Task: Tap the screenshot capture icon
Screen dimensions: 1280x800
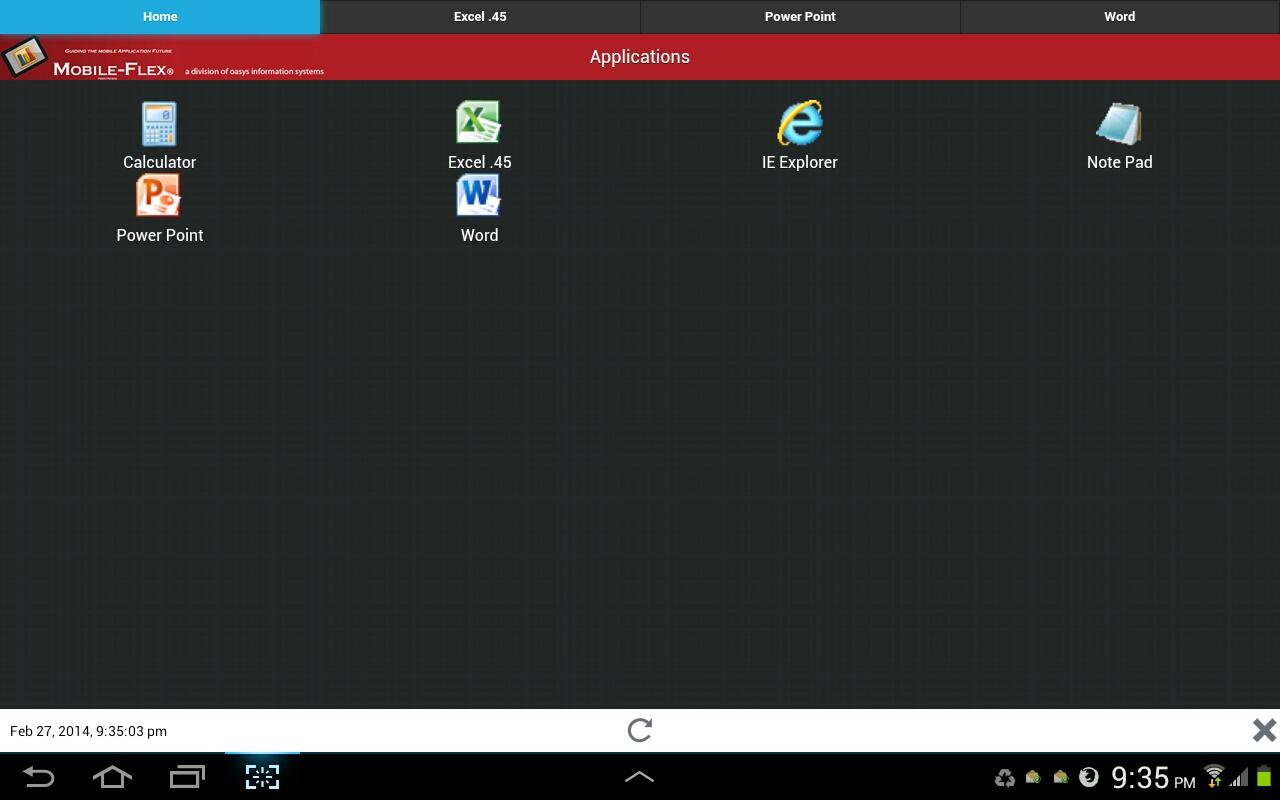Action: pyautogui.click(x=262, y=777)
